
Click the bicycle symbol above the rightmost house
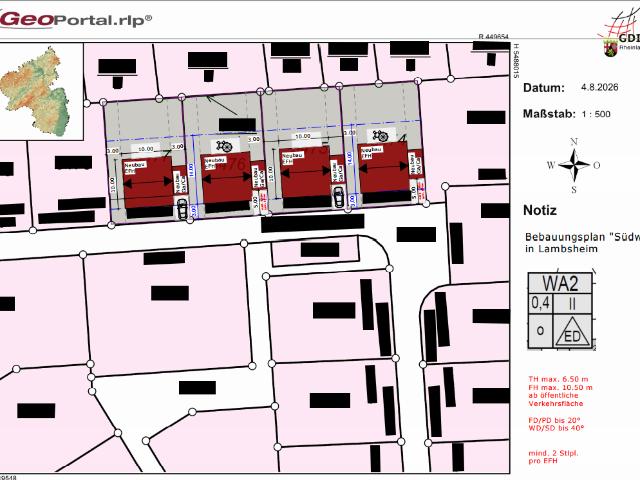tap(380, 136)
